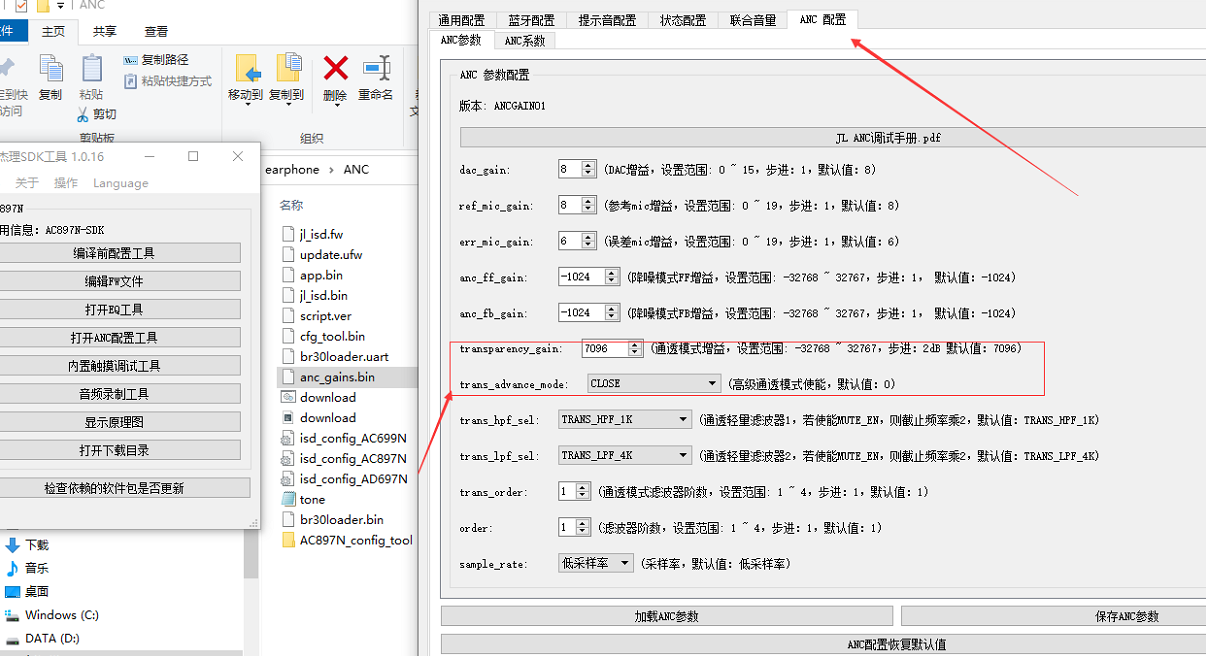Switch to the 共享 ribbon tab
This screenshot has width=1206, height=656.
(x=105, y=32)
